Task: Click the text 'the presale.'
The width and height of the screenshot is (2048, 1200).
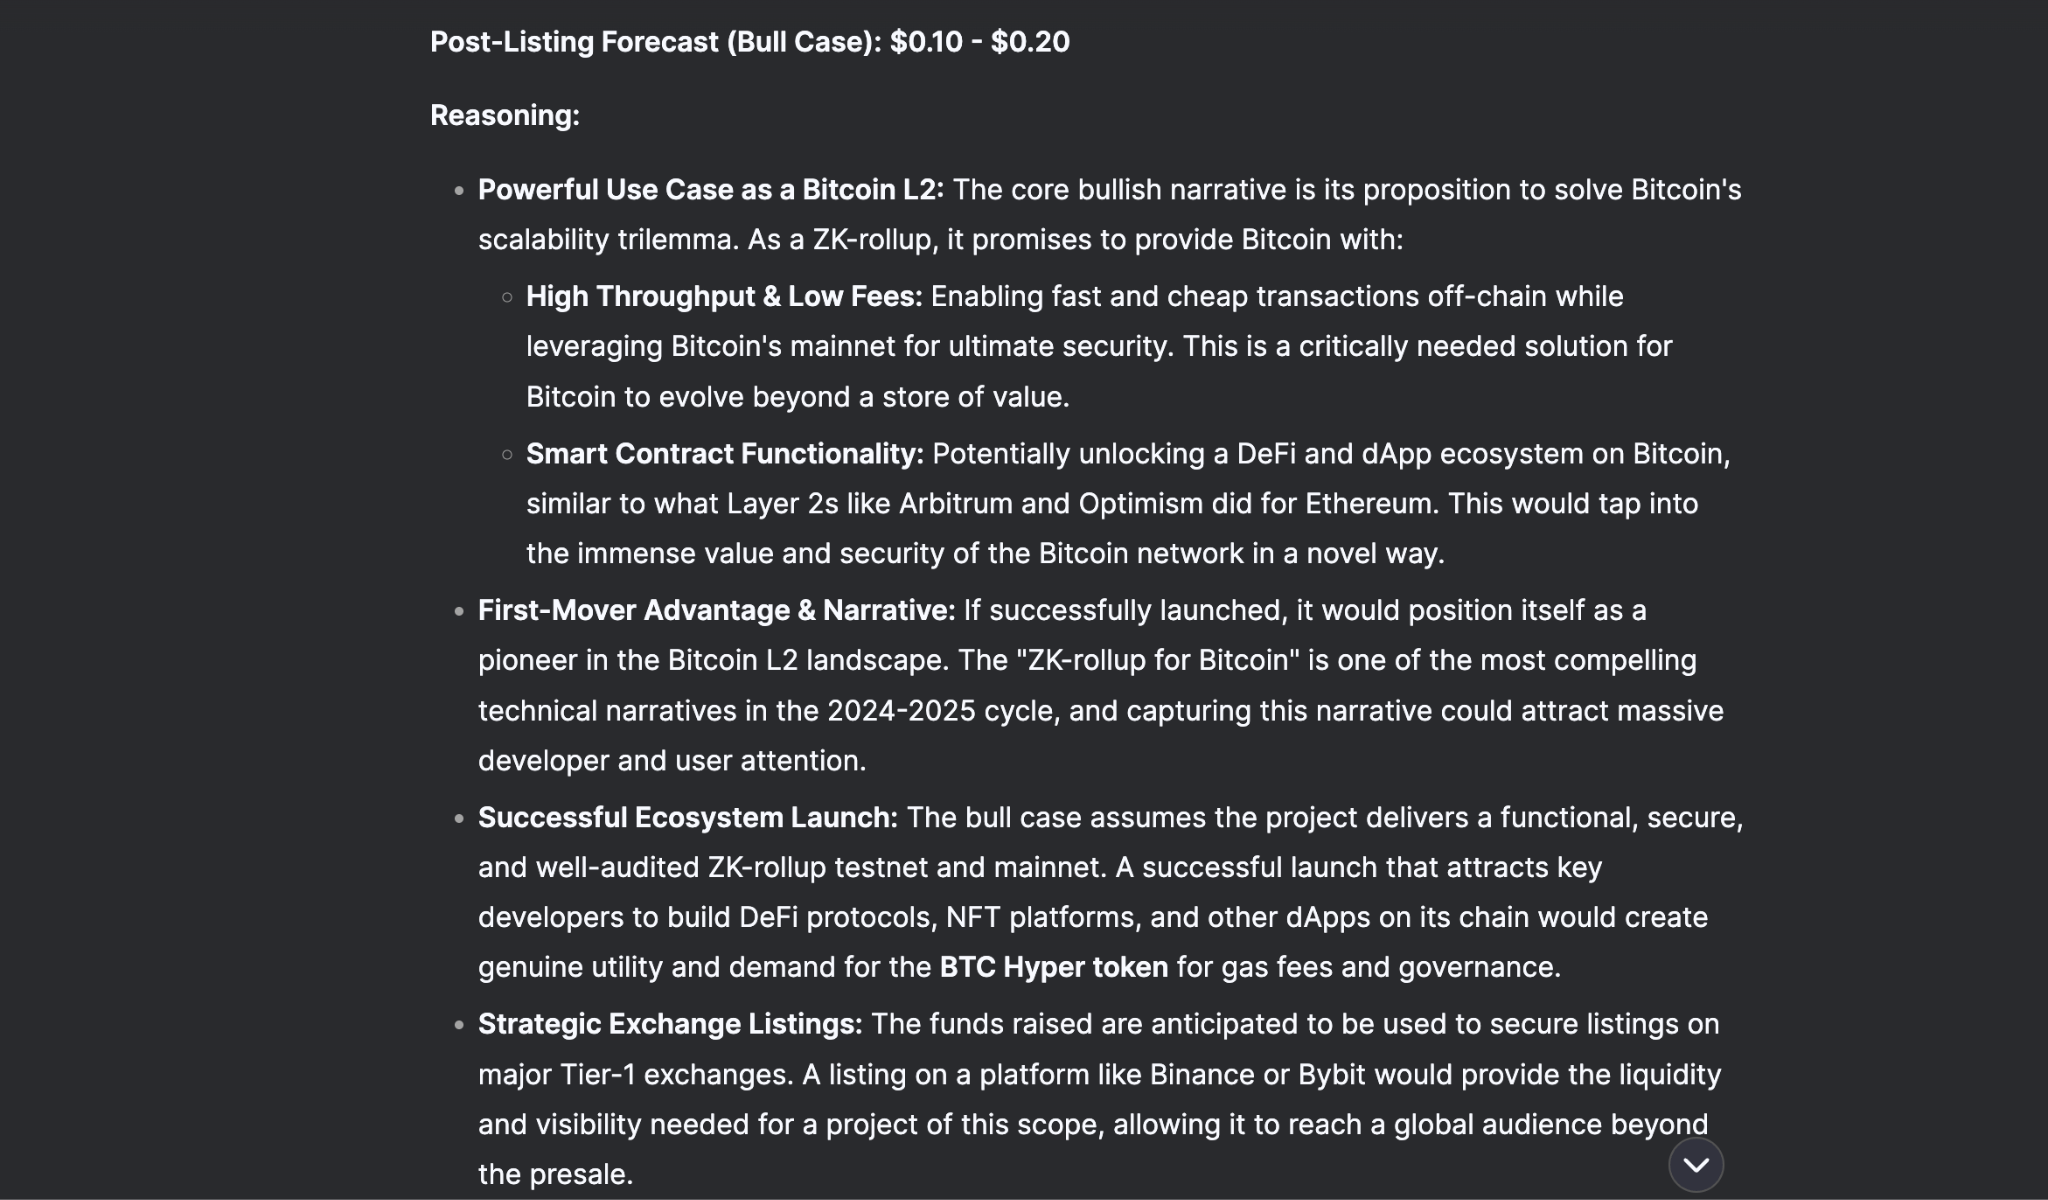Action: pyautogui.click(x=556, y=1175)
